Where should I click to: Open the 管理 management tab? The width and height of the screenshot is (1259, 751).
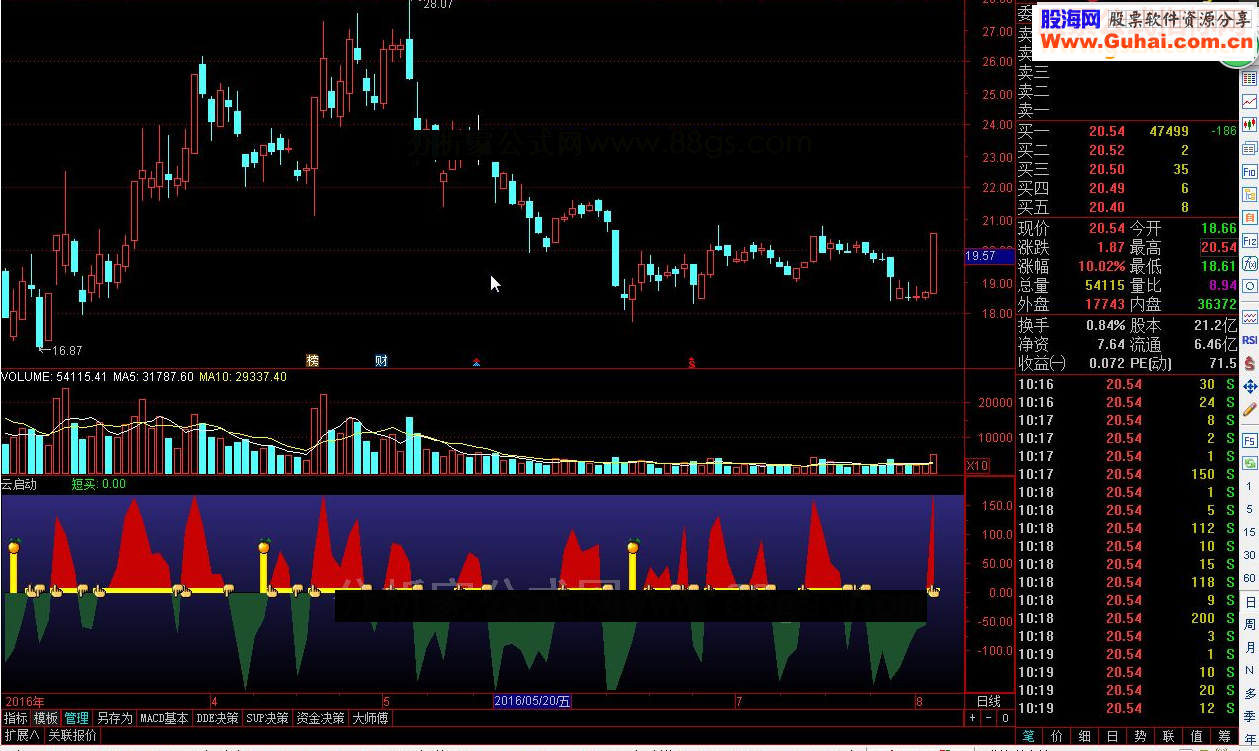[x=77, y=718]
